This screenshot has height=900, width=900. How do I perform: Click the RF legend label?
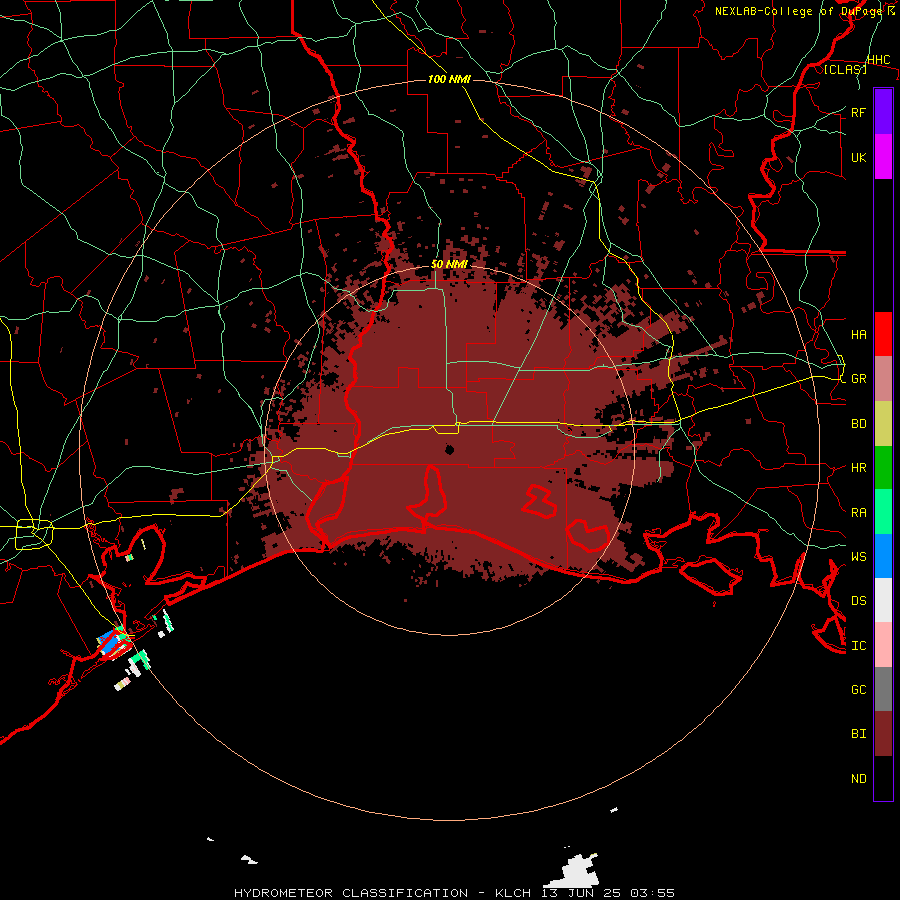click(x=858, y=112)
